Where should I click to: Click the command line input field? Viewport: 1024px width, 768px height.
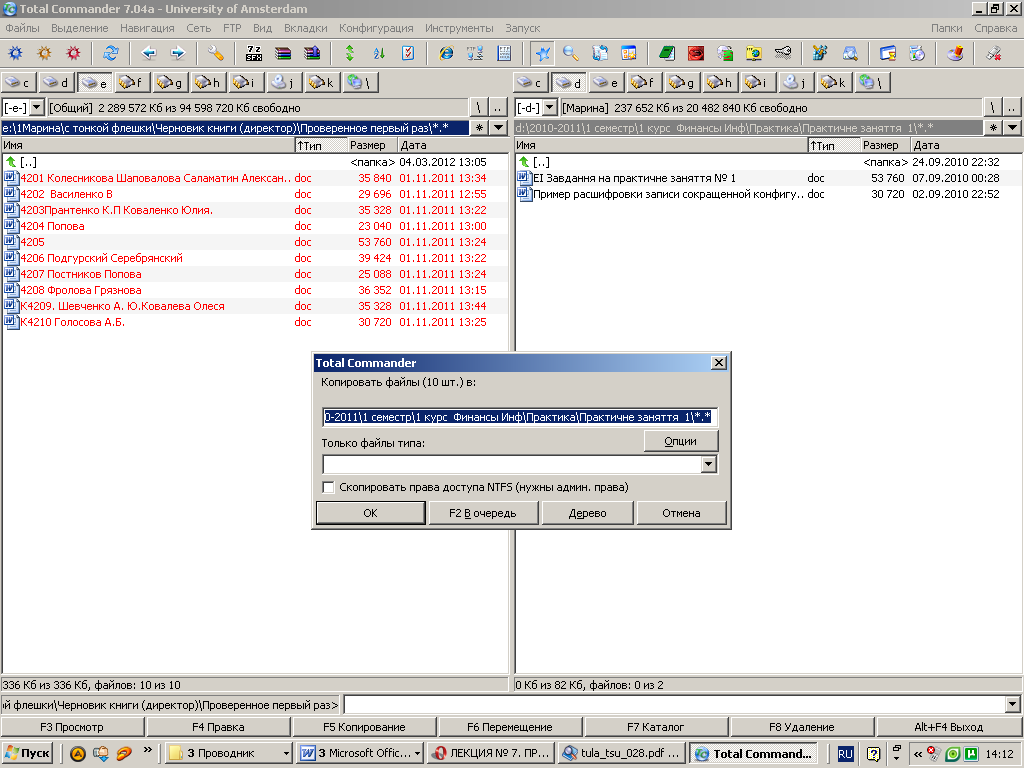(675, 705)
